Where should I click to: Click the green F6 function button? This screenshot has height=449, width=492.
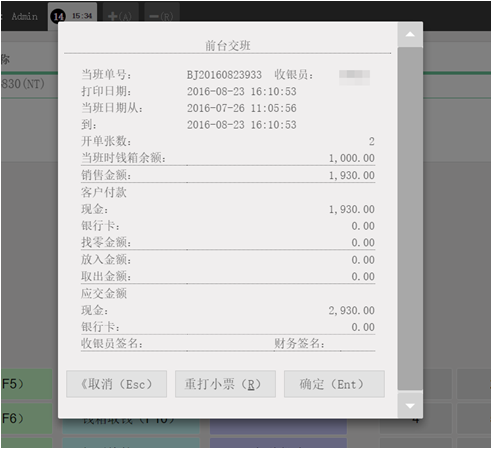point(27,418)
